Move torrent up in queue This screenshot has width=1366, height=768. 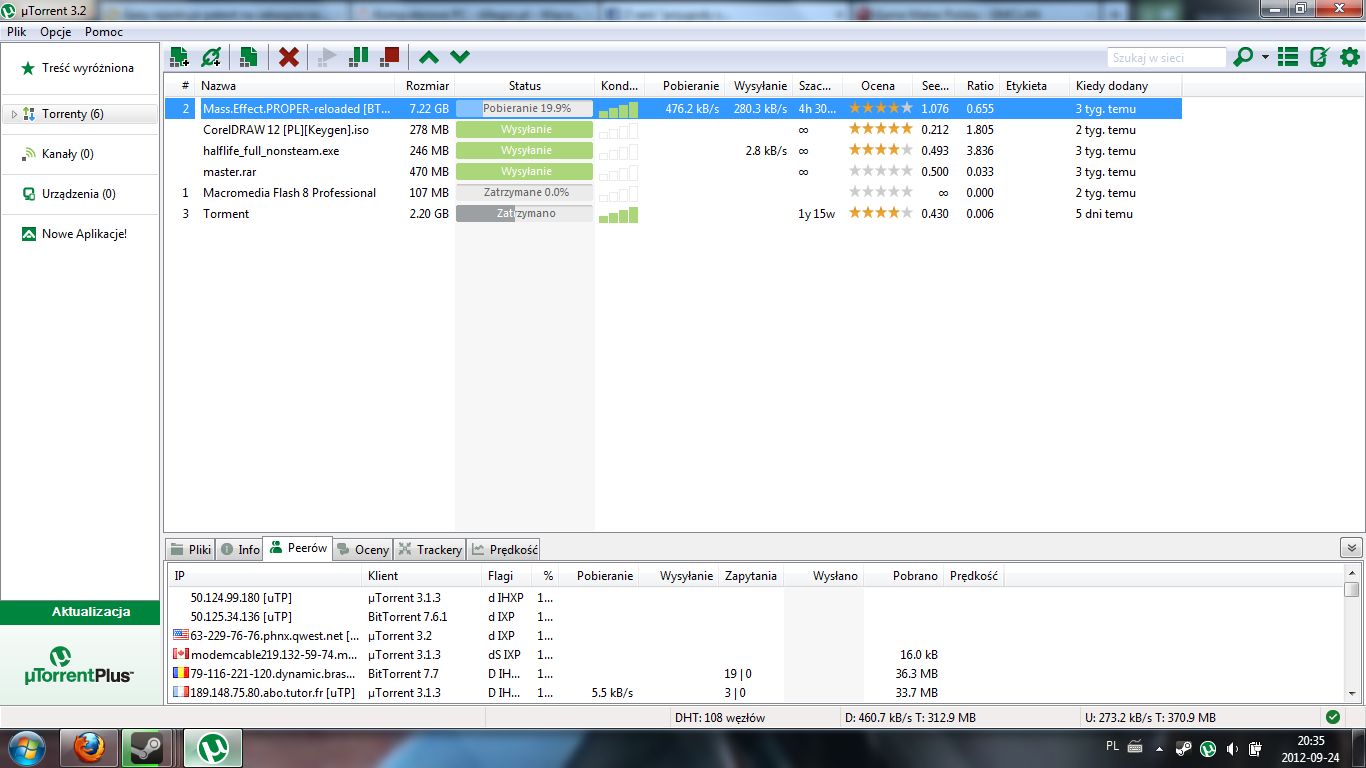429,57
